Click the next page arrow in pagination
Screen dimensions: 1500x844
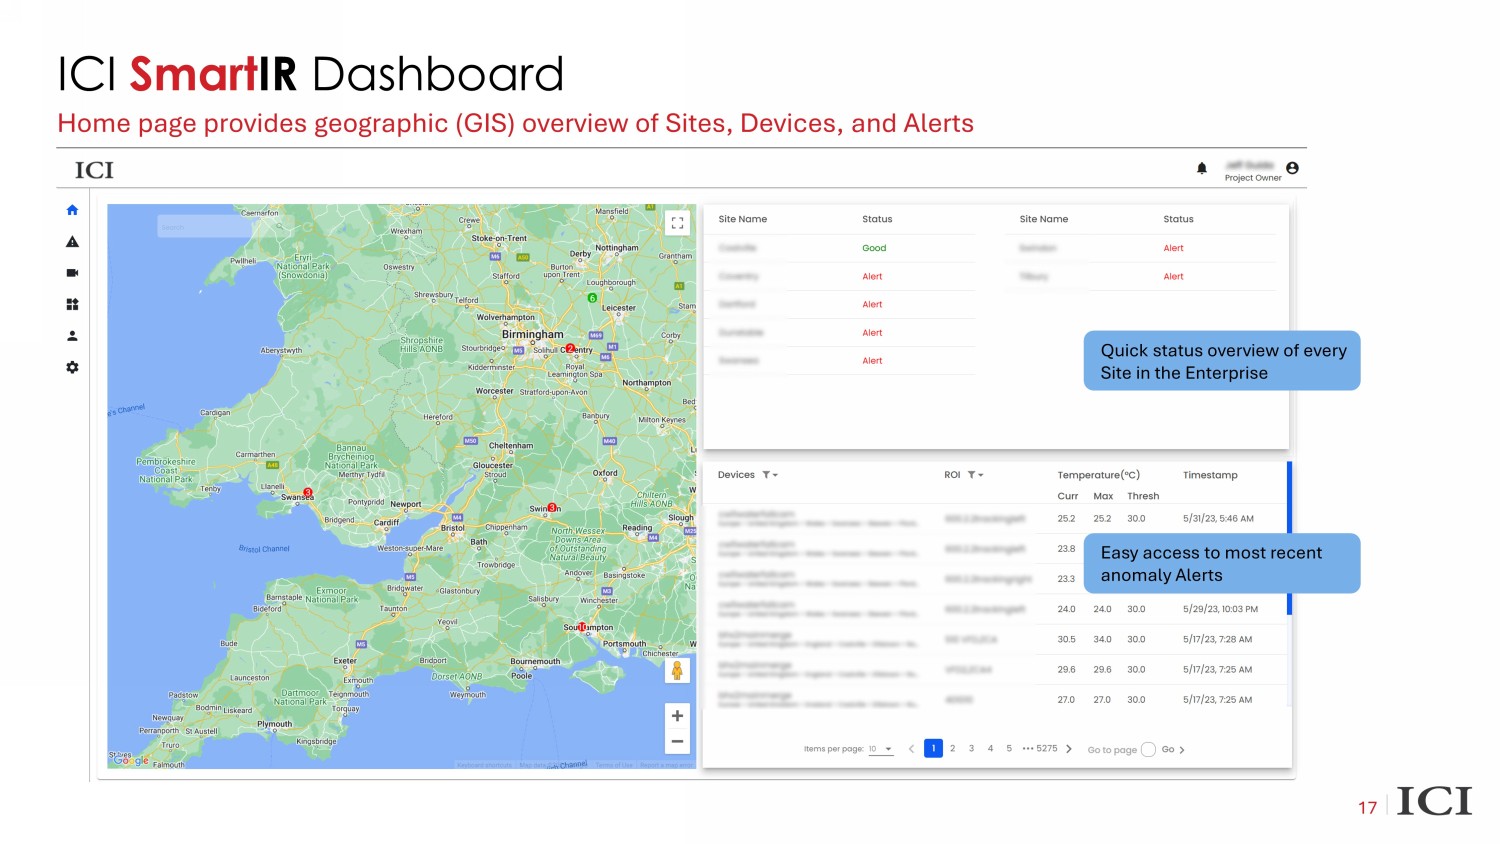pyautogui.click(x=1069, y=749)
